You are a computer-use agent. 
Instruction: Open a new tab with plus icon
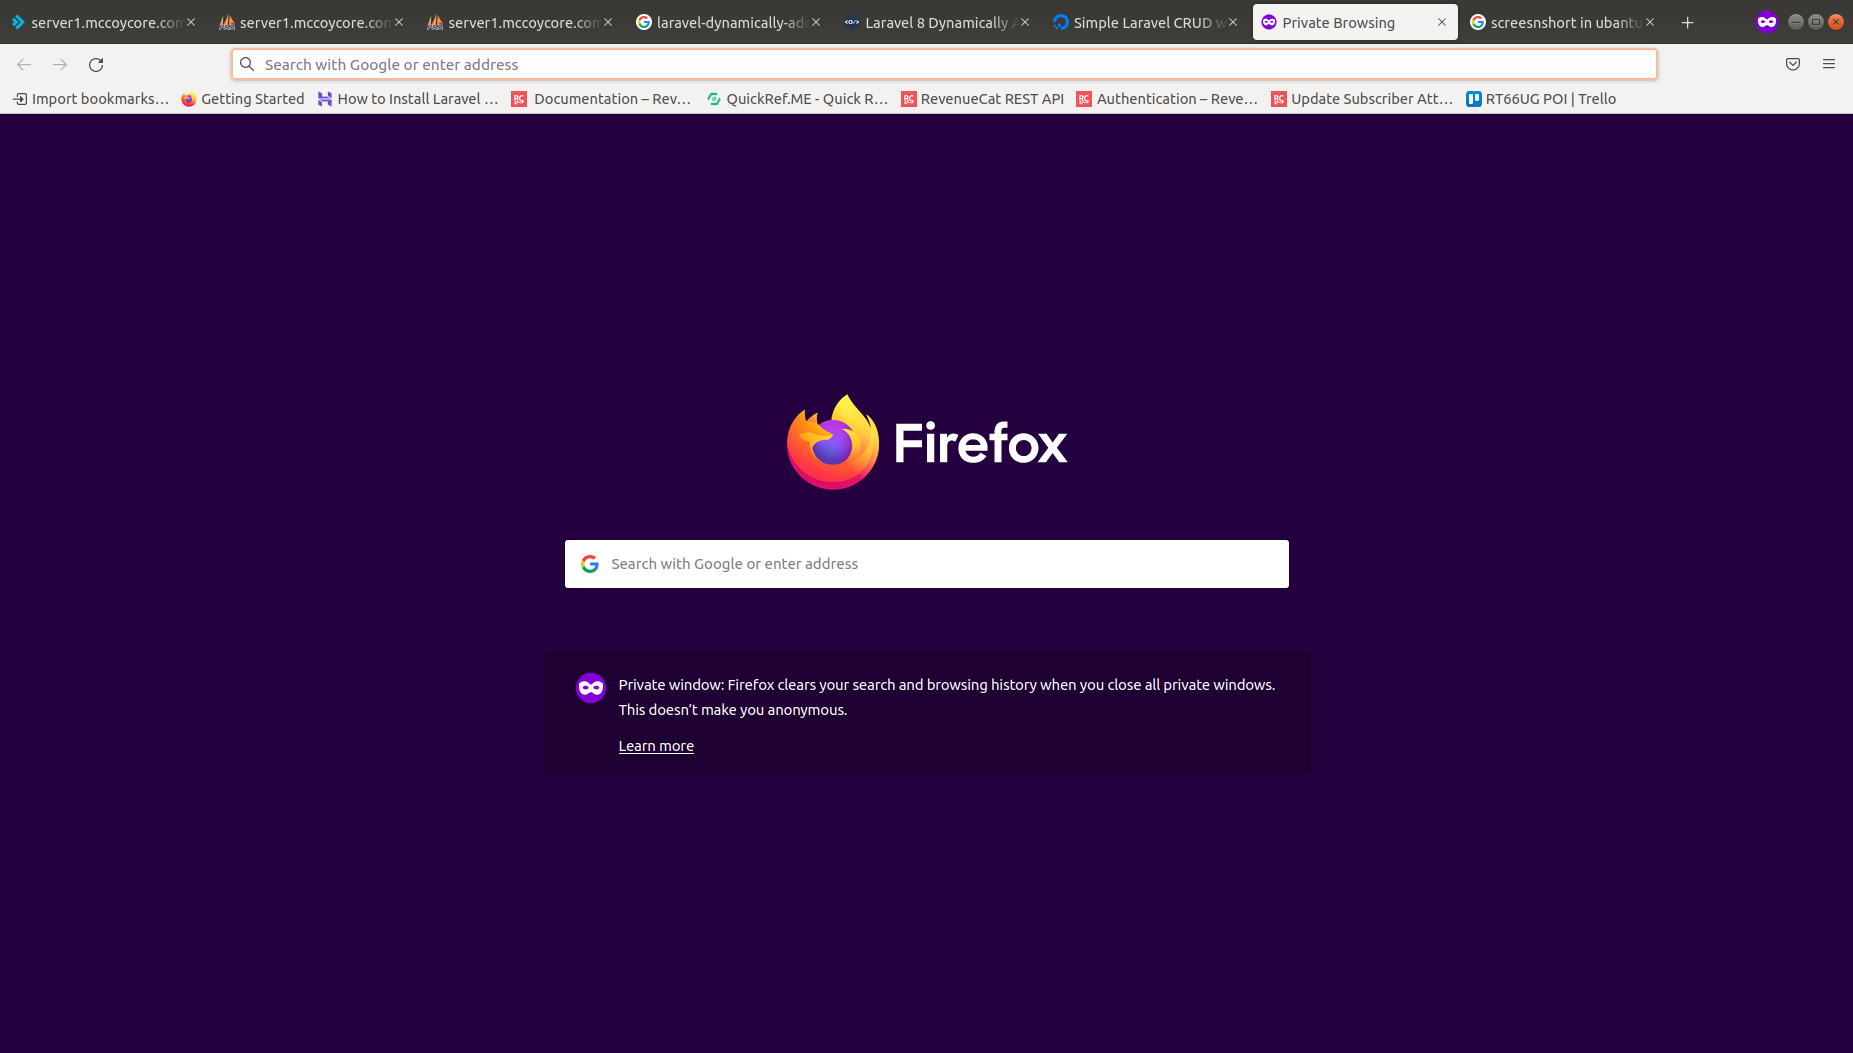1687,23
